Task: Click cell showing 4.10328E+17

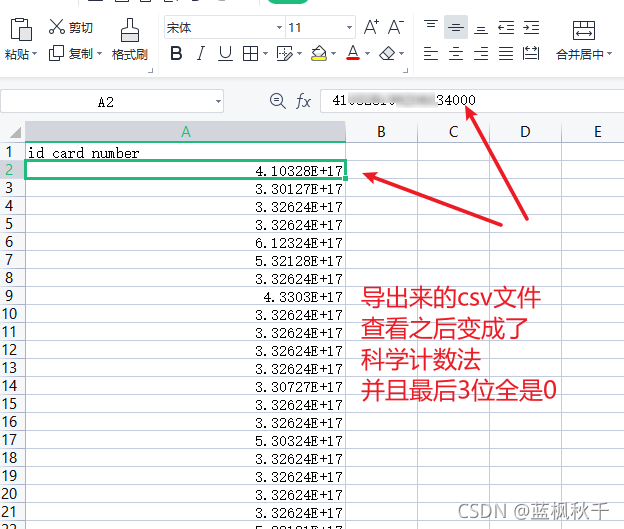Action: (x=185, y=170)
